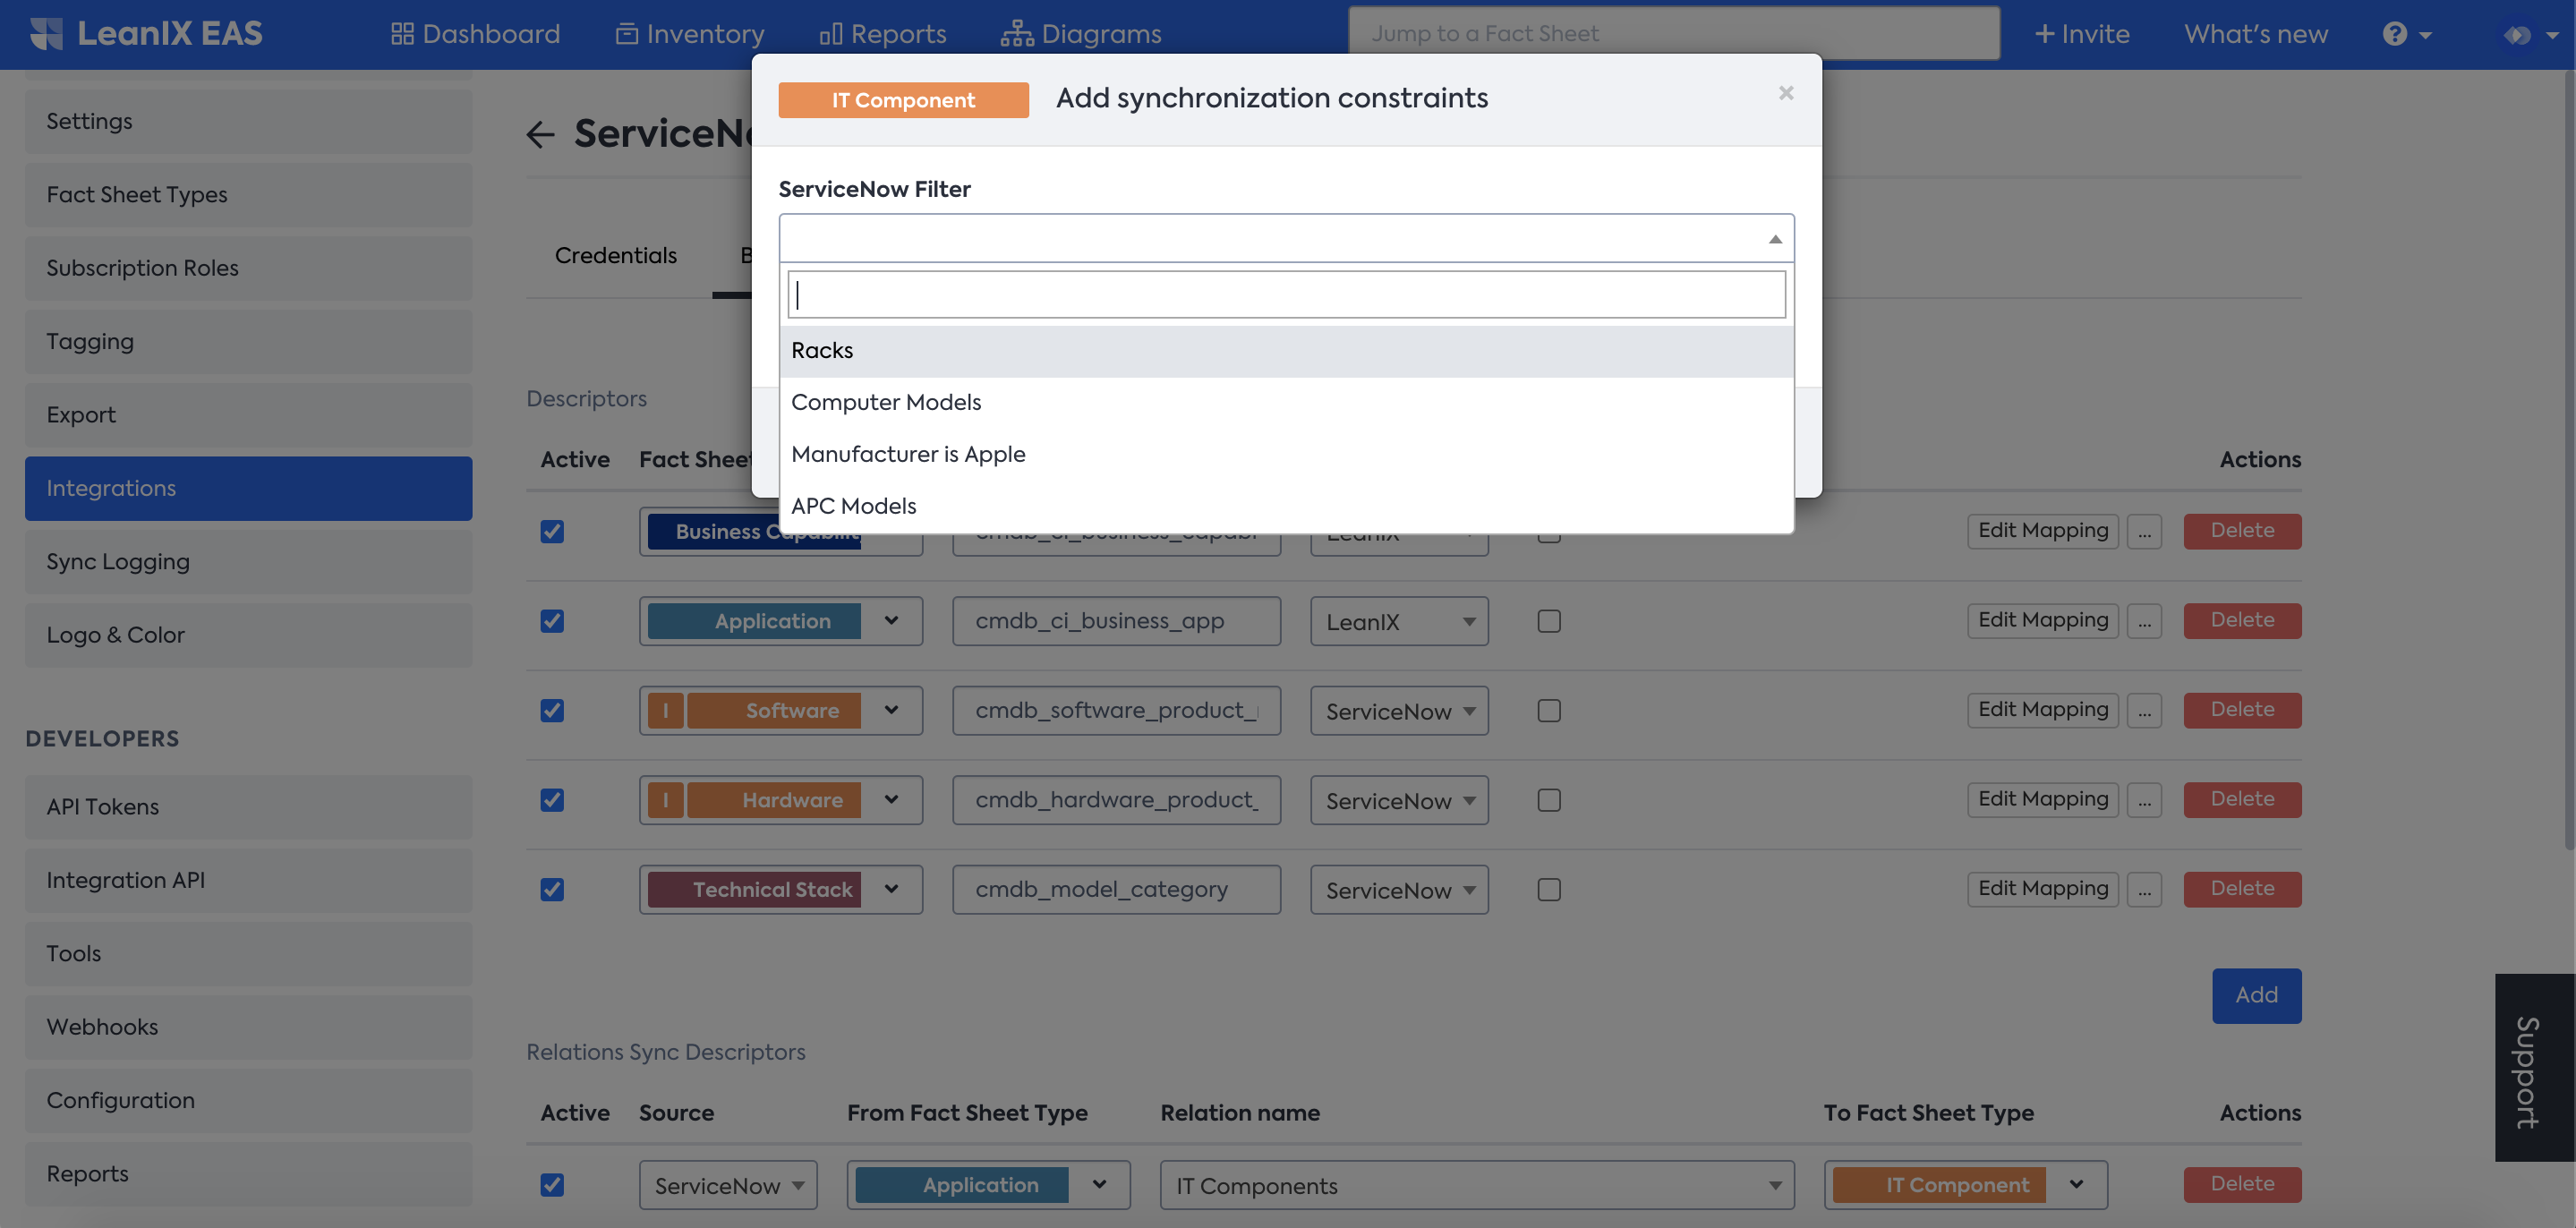2576x1228 pixels.
Task: Open the Reports navigation item in top bar
Action: (883, 34)
